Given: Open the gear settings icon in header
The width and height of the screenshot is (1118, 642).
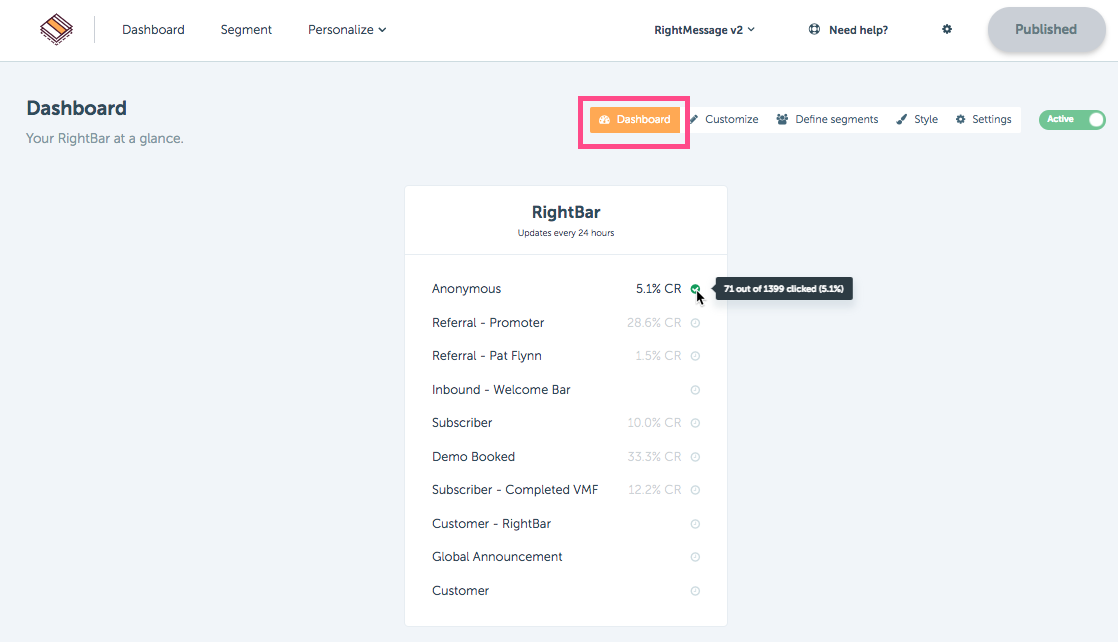Looking at the screenshot, I should (947, 29).
